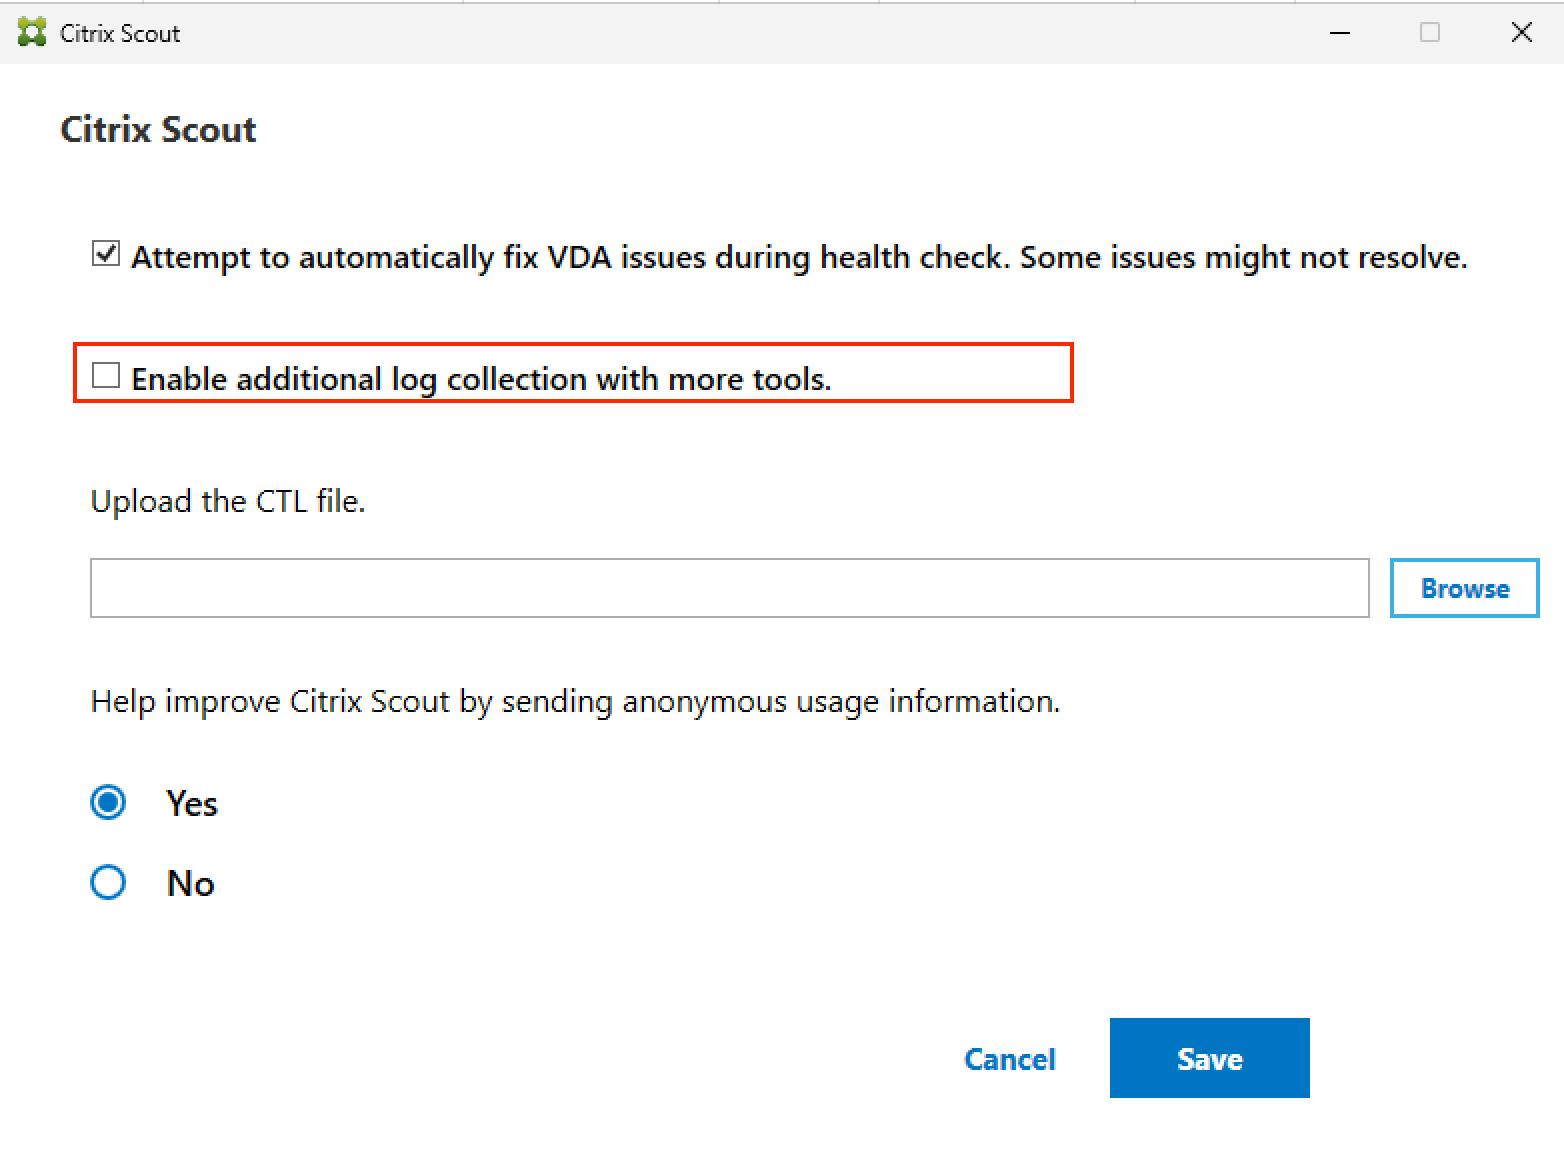This screenshot has width=1564, height=1160.
Task: Enable additional log collection with more tools
Action: (x=106, y=375)
